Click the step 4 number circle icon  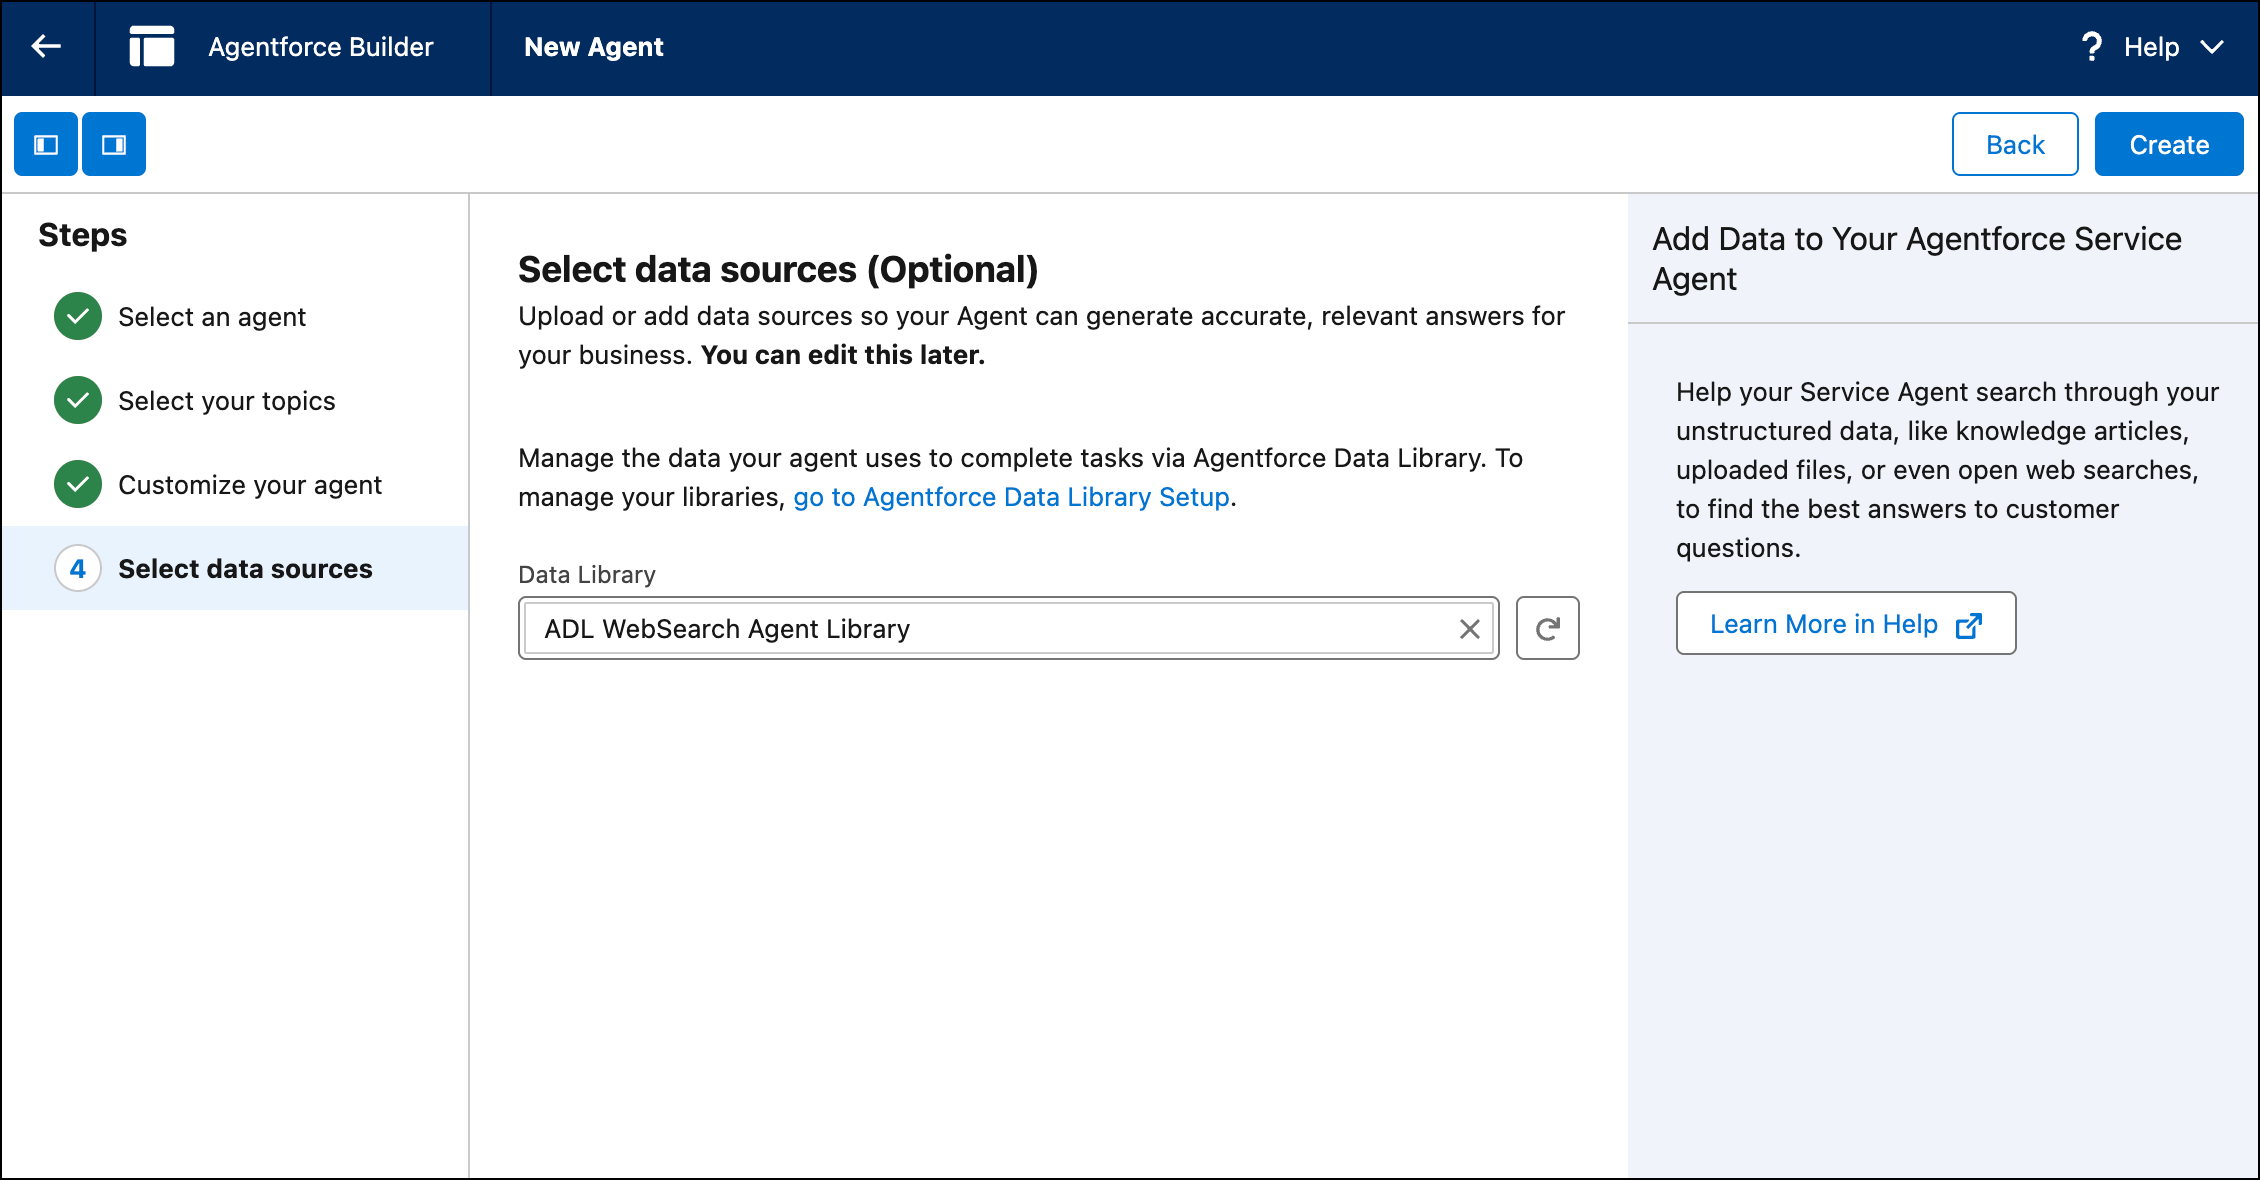[78, 569]
